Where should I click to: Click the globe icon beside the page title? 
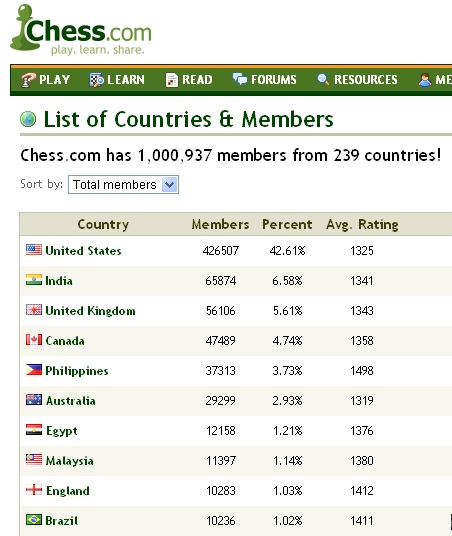[28, 119]
